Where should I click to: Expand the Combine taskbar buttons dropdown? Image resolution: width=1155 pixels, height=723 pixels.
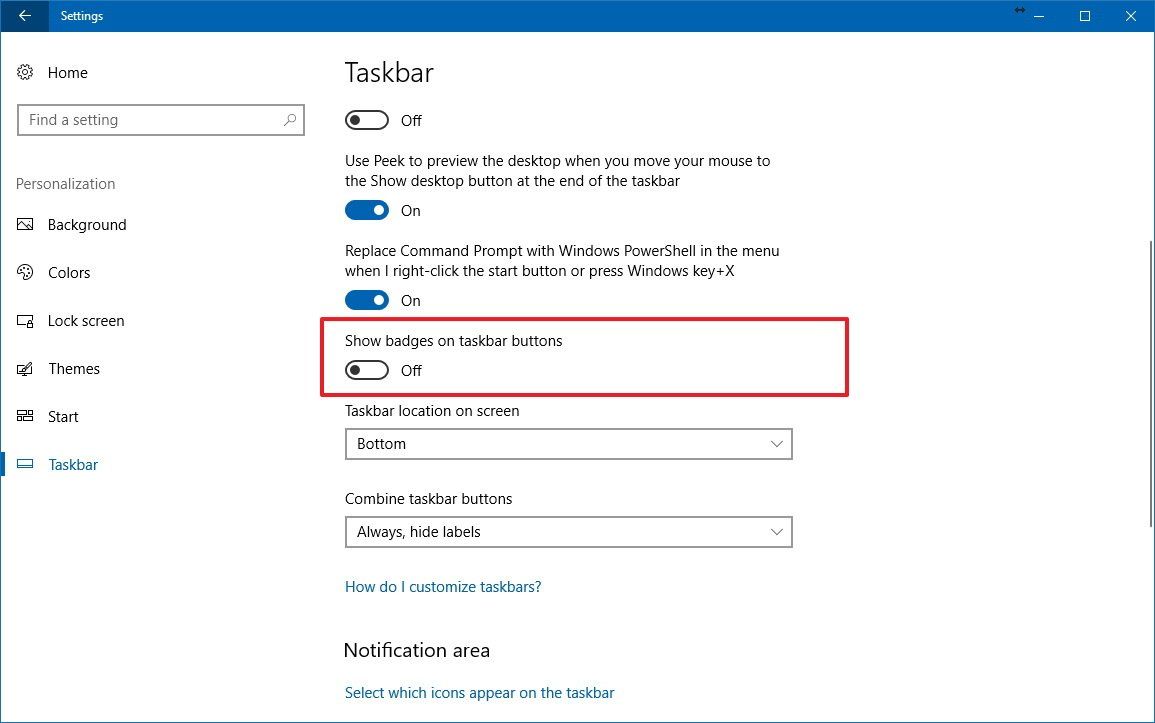pyautogui.click(x=568, y=531)
